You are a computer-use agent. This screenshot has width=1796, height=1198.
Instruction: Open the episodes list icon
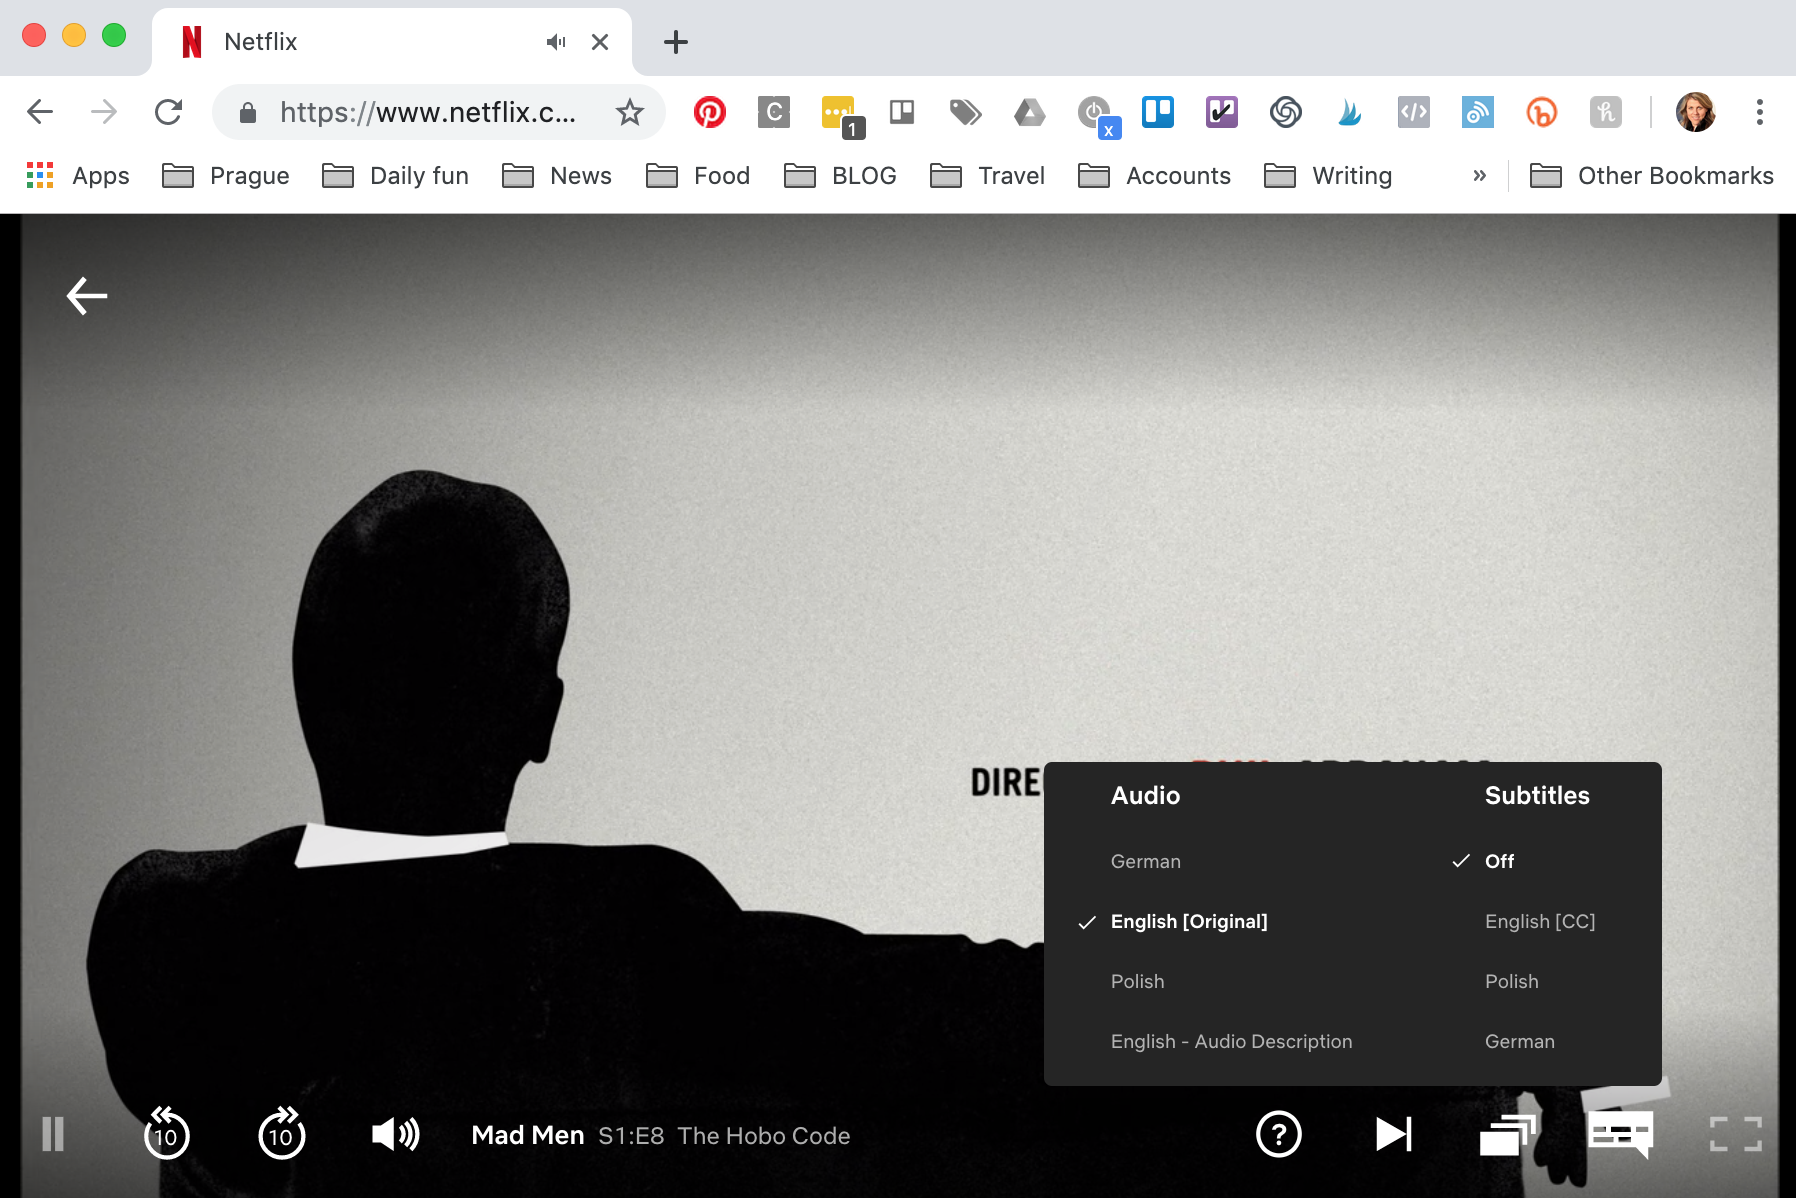tap(1507, 1134)
